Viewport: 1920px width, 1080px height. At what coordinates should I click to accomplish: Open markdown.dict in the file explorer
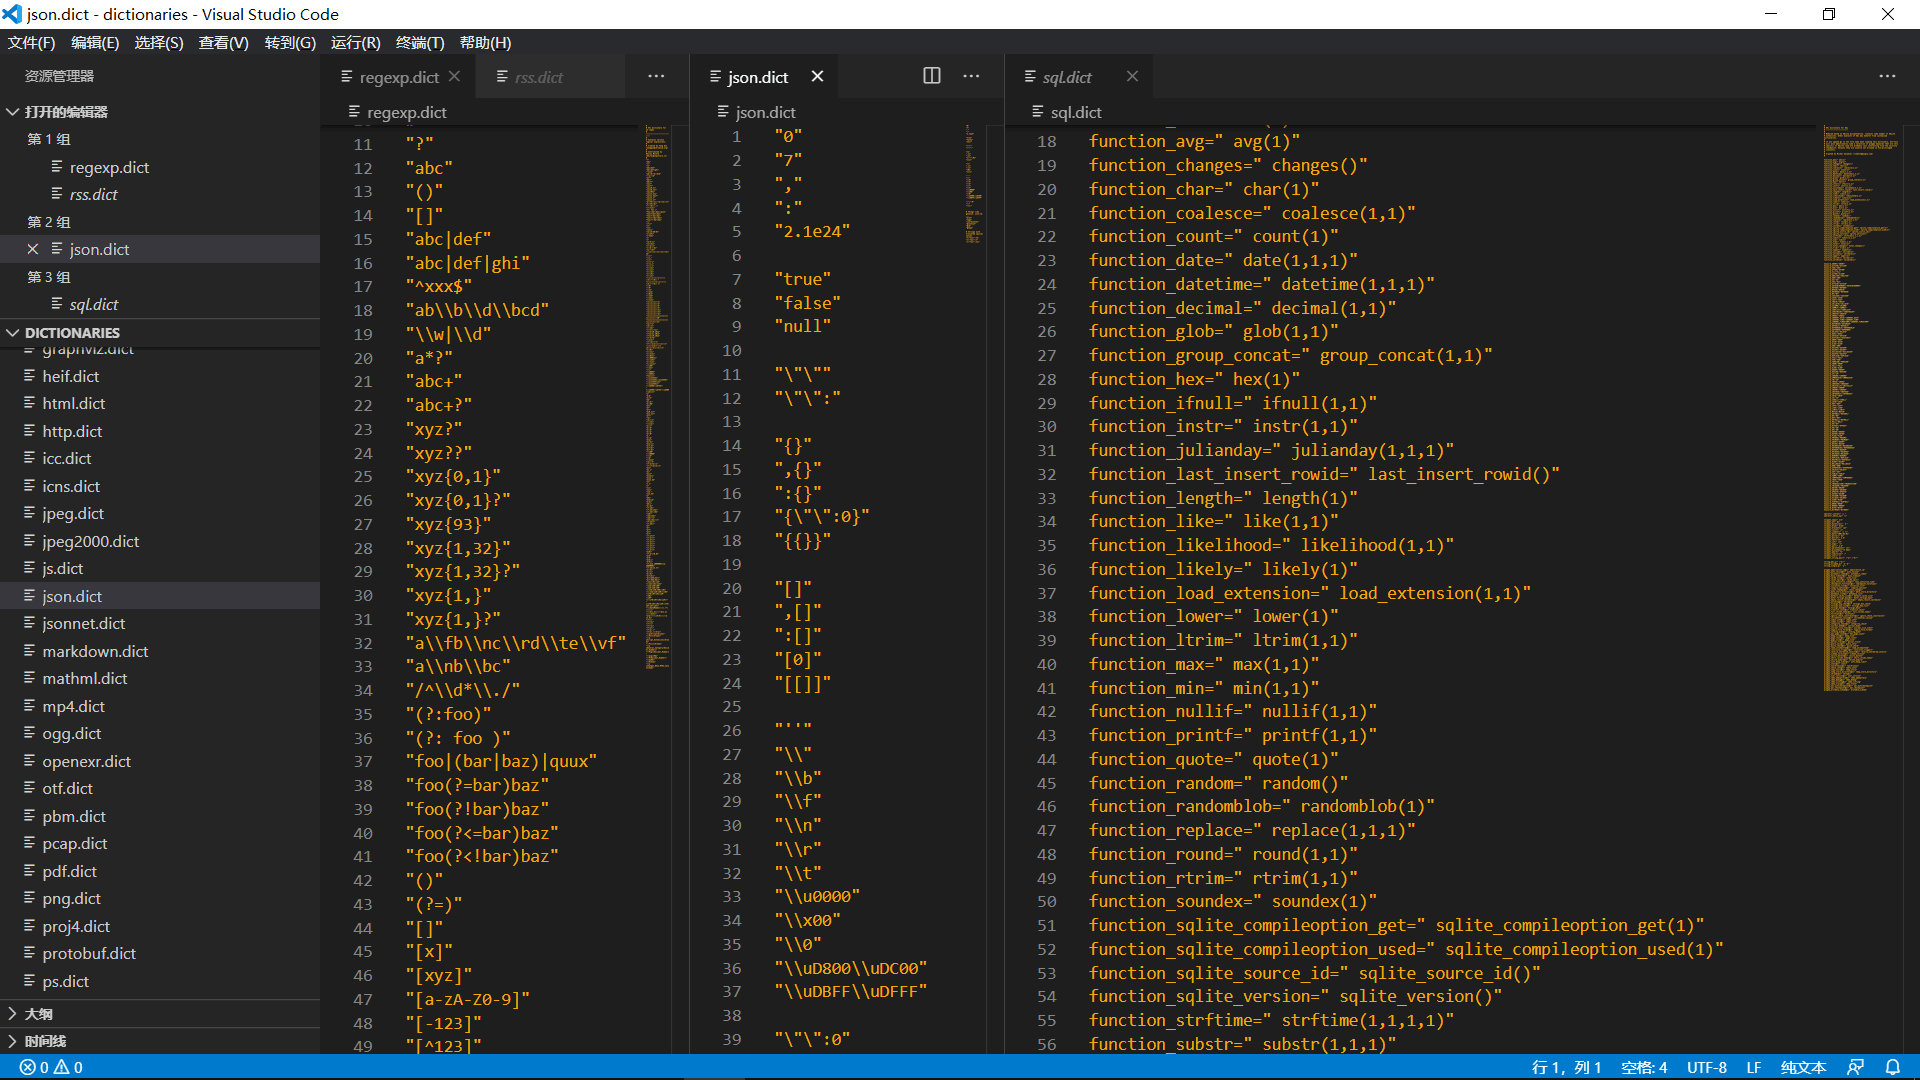coord(95,651)
